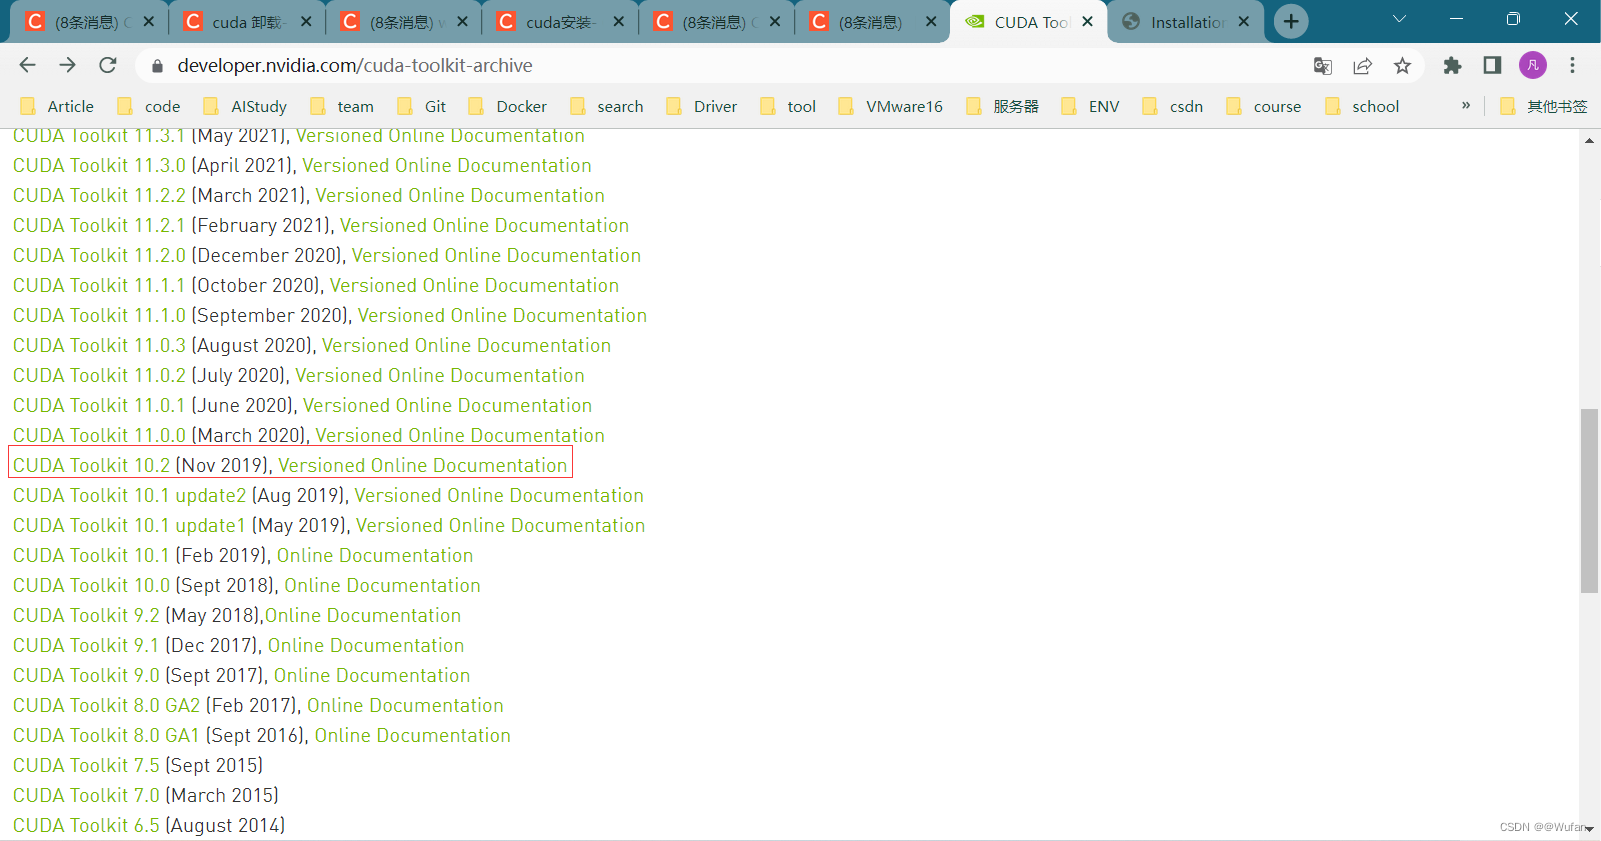Open CUDA Toolkit 8.0 GA2 link

point(106,705)
